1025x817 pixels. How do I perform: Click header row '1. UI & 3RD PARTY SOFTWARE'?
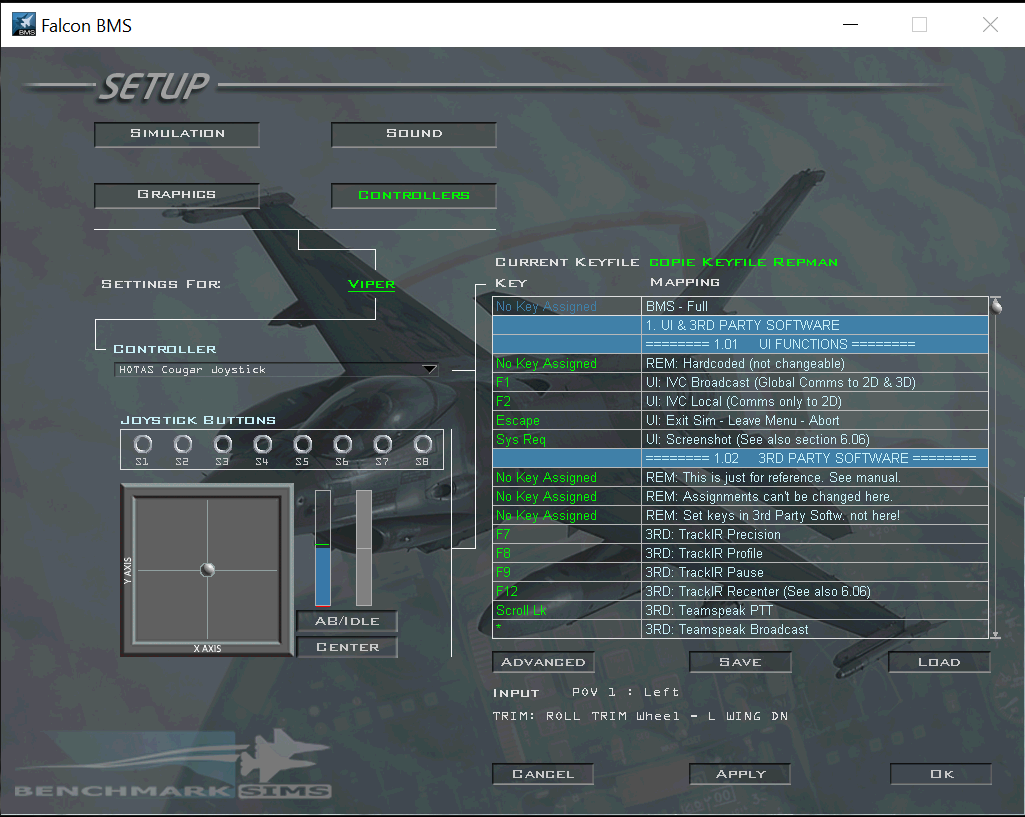(741, 325)
